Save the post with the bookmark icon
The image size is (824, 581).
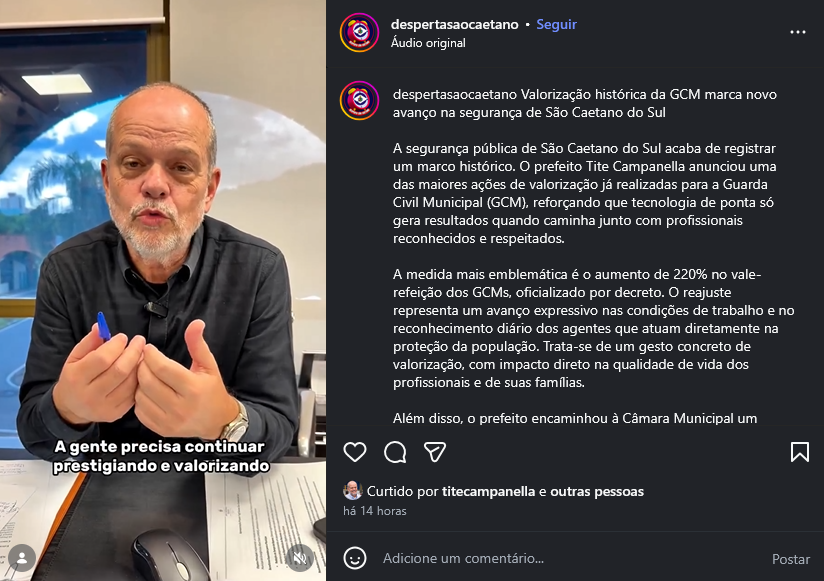click(x=799, y=452)
